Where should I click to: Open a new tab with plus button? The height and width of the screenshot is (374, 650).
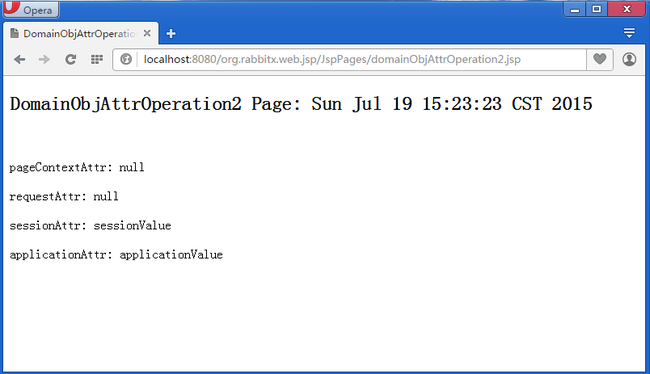pyautogui.click(x=171, y=34)
